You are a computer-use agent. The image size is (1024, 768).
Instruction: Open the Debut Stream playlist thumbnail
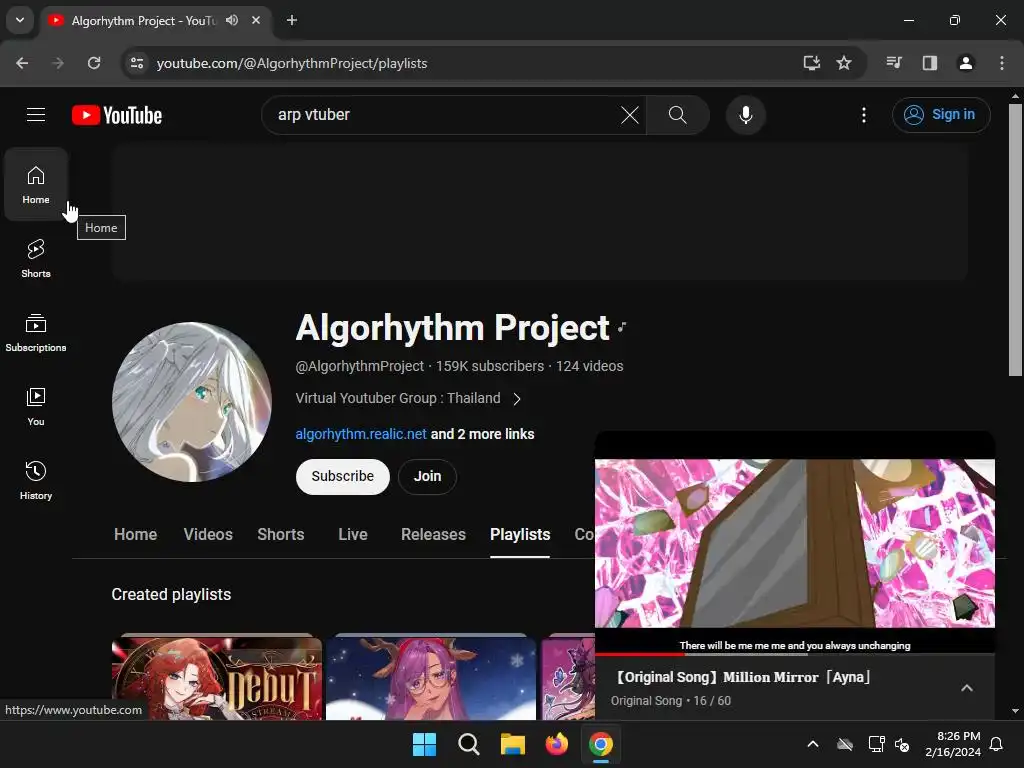click(x=217, y=679)
